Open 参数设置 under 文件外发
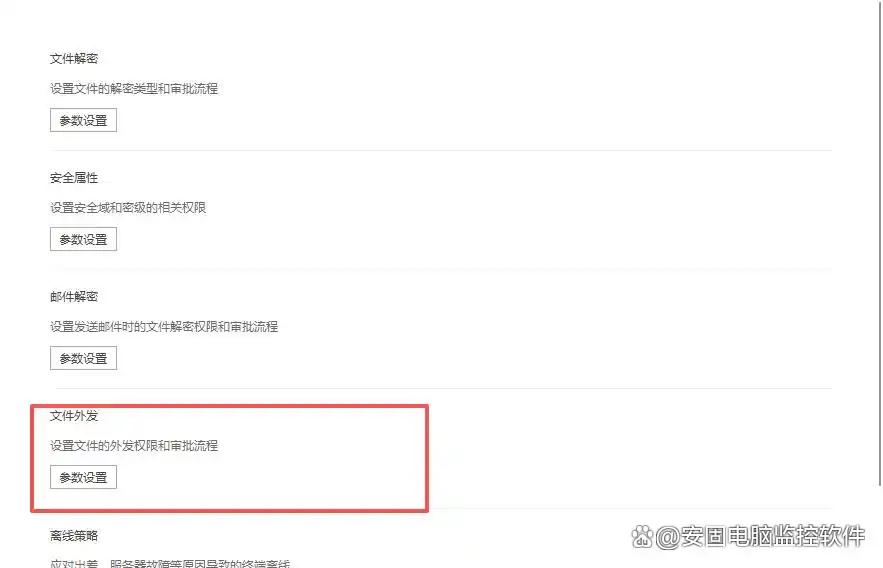Screen dimensions: 883x568 83,477
